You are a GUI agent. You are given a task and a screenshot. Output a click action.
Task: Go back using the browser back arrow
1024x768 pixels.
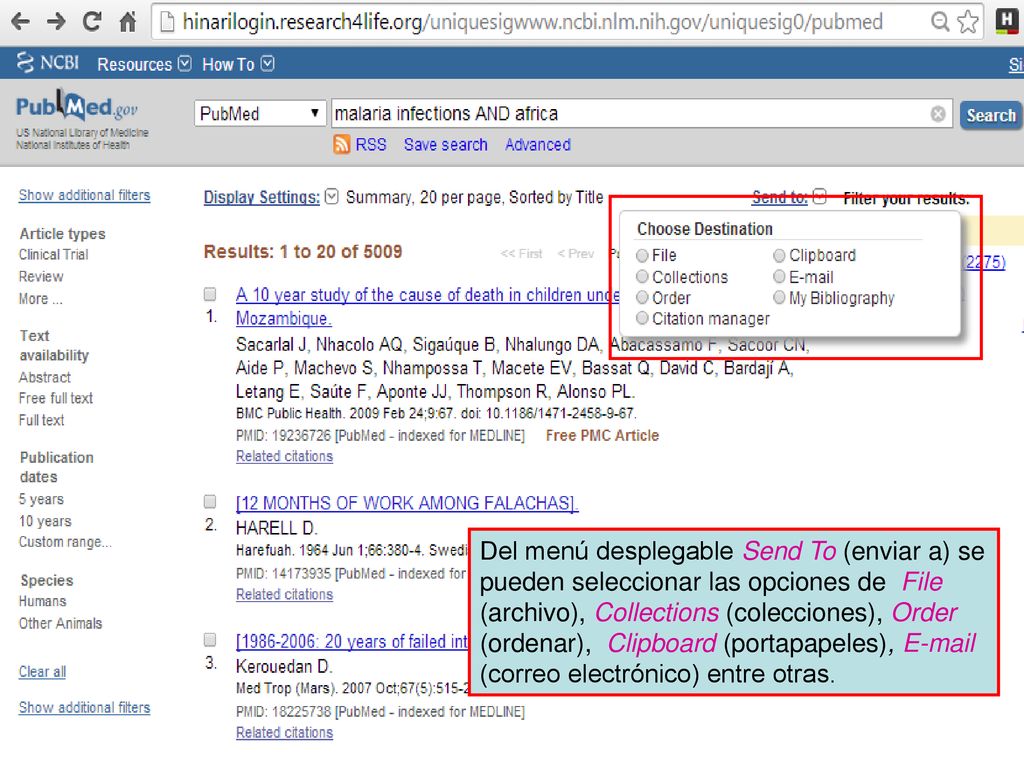pyautogui.click(x=20, y=22)
